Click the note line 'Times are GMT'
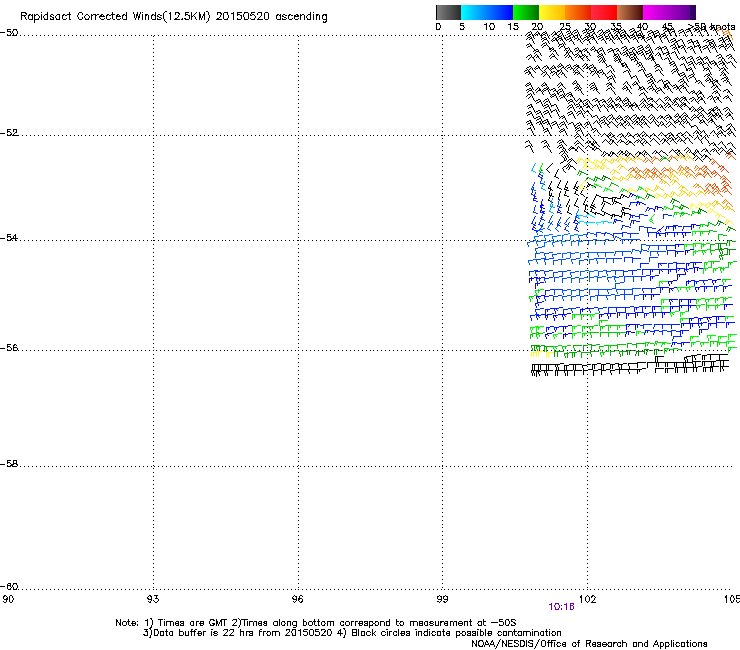The height and width of the screenshot is (650, 740). coord(193,623)
